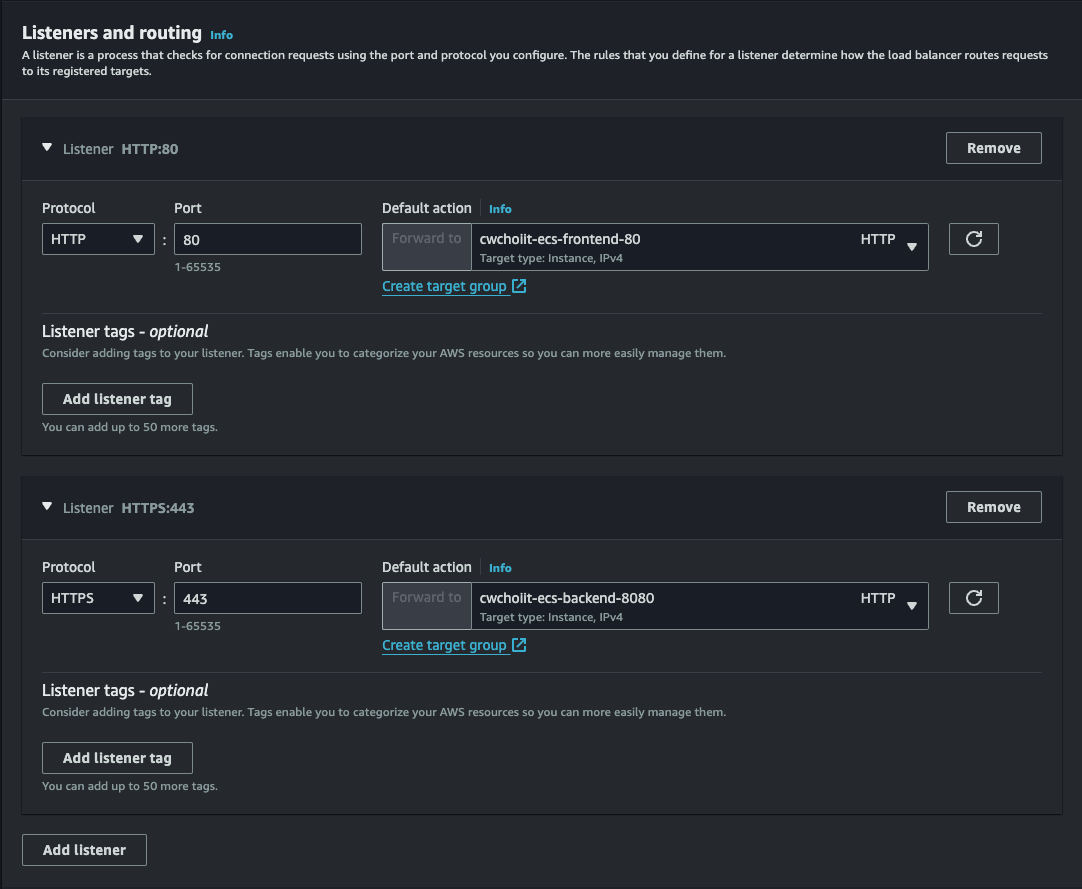1082x889 pixels.
Task: Click the port 80 input field
Action: click(267, 239)
